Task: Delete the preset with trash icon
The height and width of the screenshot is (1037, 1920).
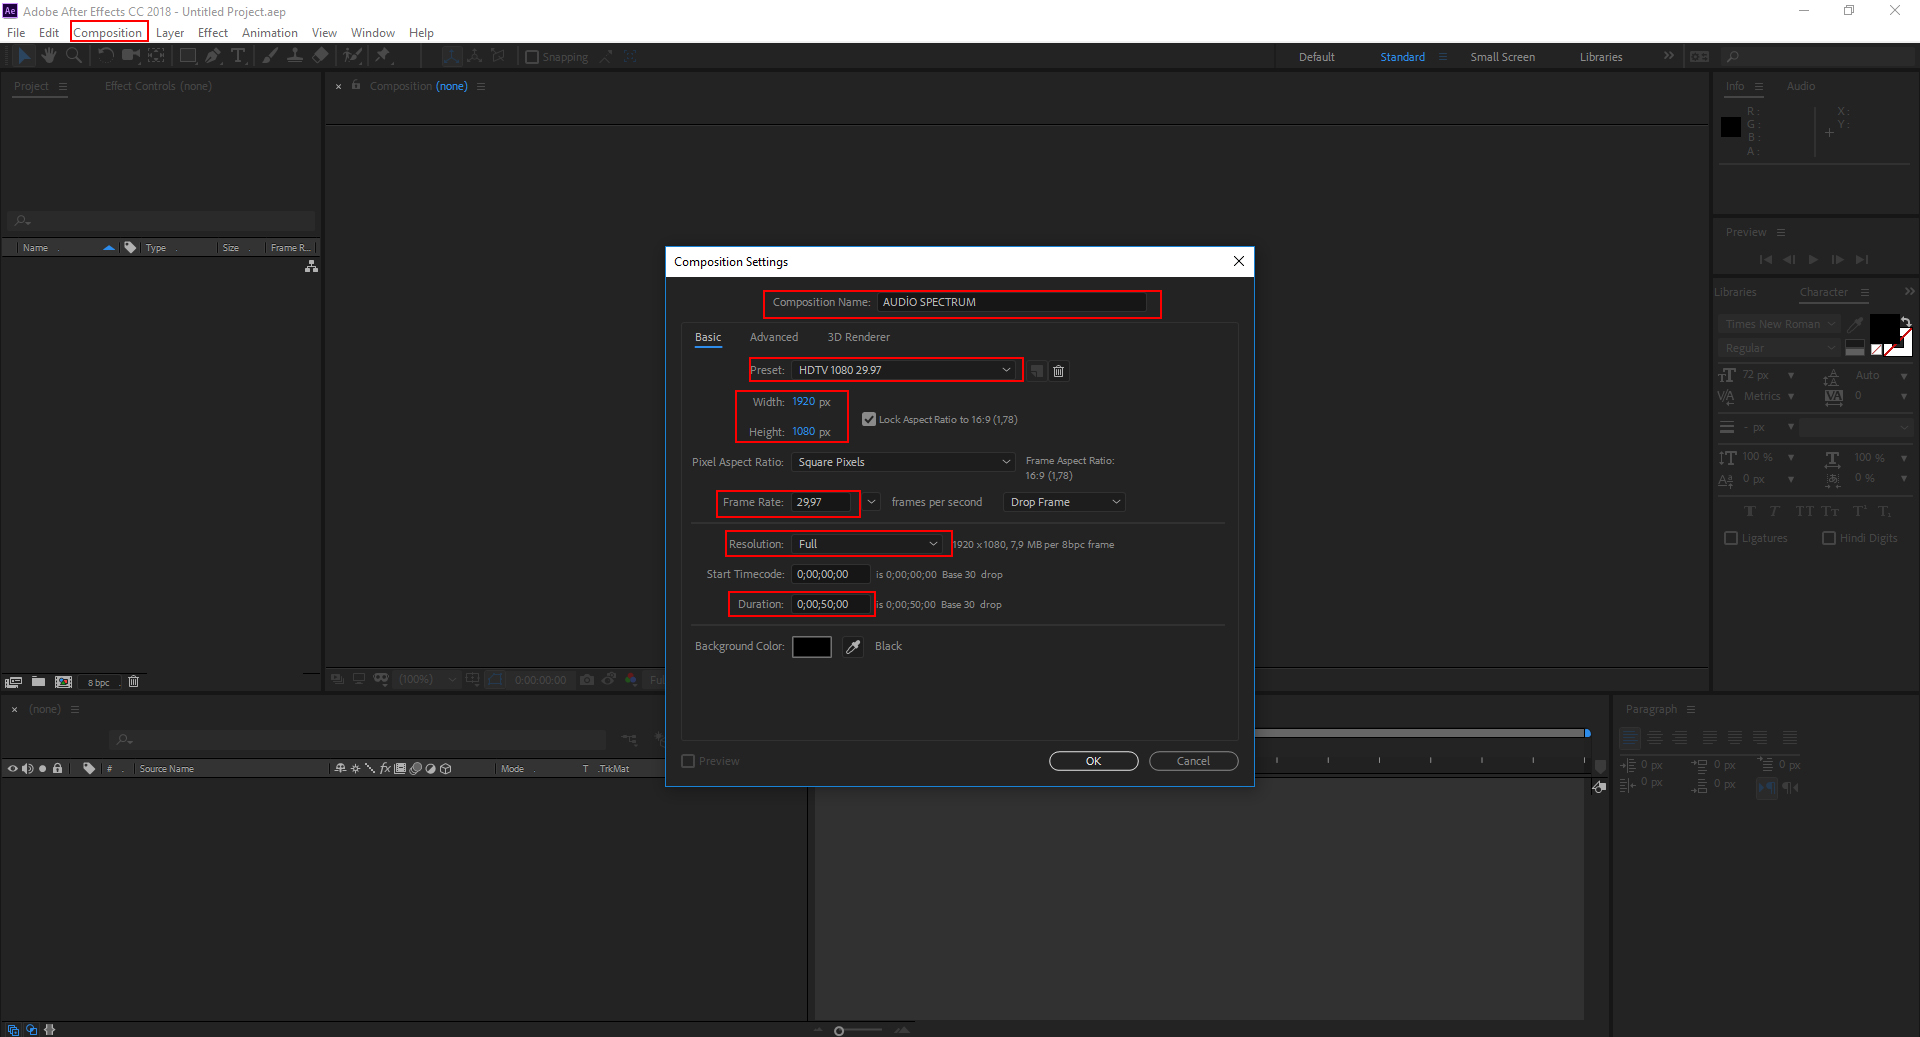Action: [1058, 371]
